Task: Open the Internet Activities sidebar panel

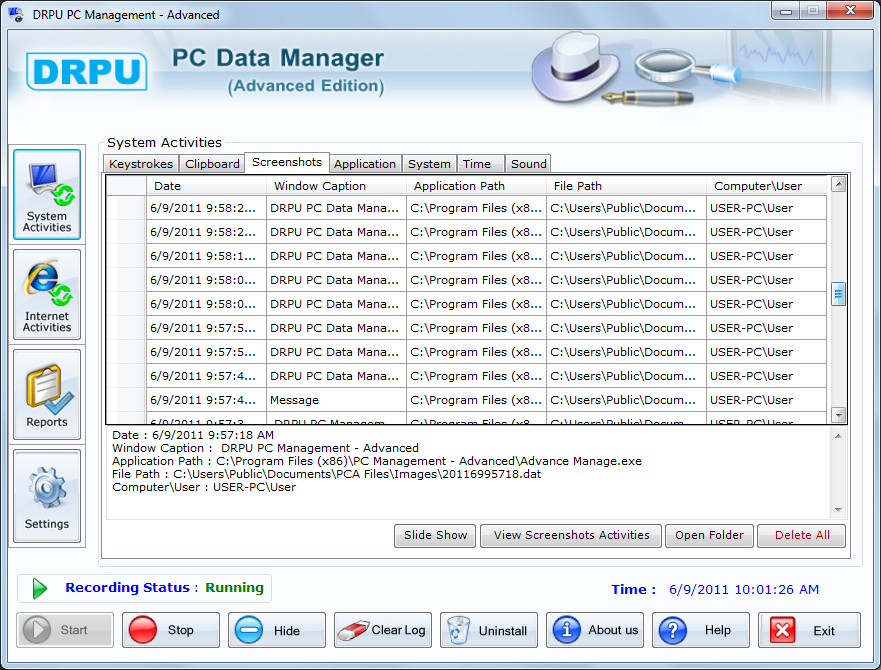Action: (47, 295)
